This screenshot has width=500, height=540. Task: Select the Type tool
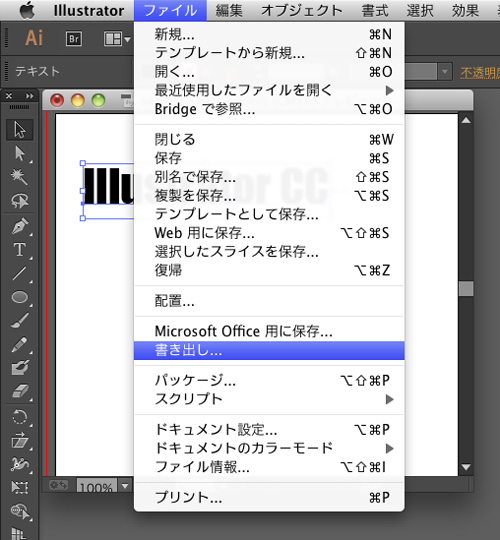tap(20, 250)
